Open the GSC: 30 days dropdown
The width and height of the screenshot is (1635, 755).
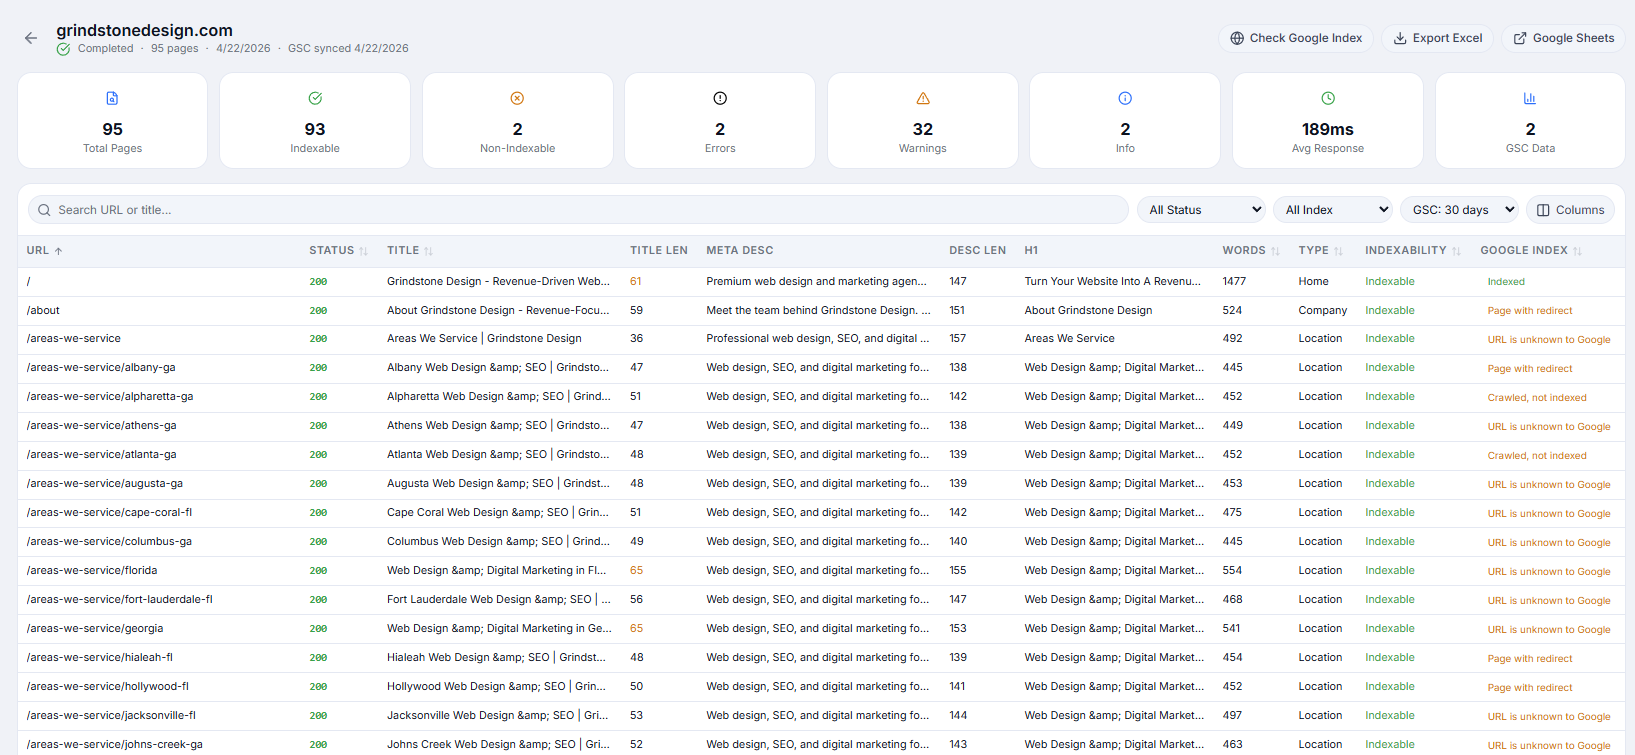click(x=1460, y=210)
